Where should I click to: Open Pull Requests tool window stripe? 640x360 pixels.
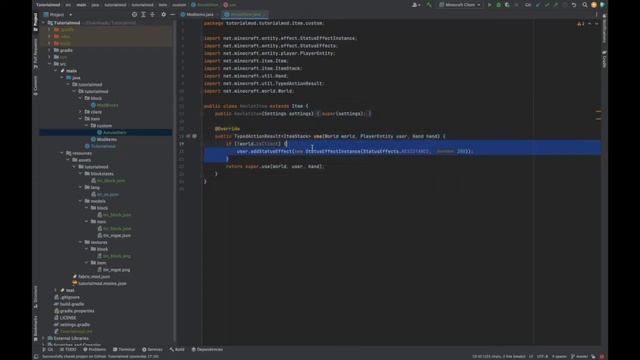point(36,53)
